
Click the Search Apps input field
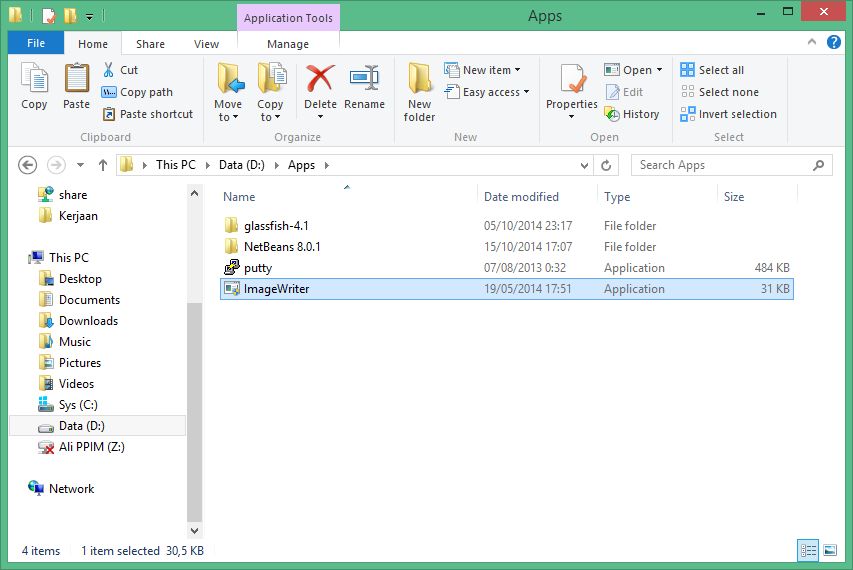point(722,165)
